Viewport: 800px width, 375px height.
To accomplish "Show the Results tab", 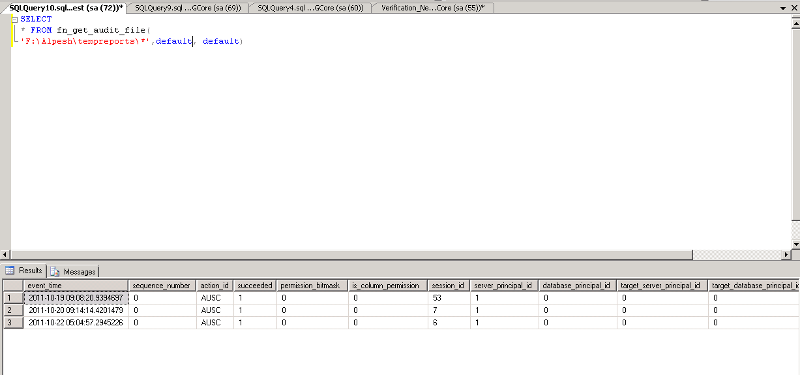I will [x=24, y=270].
